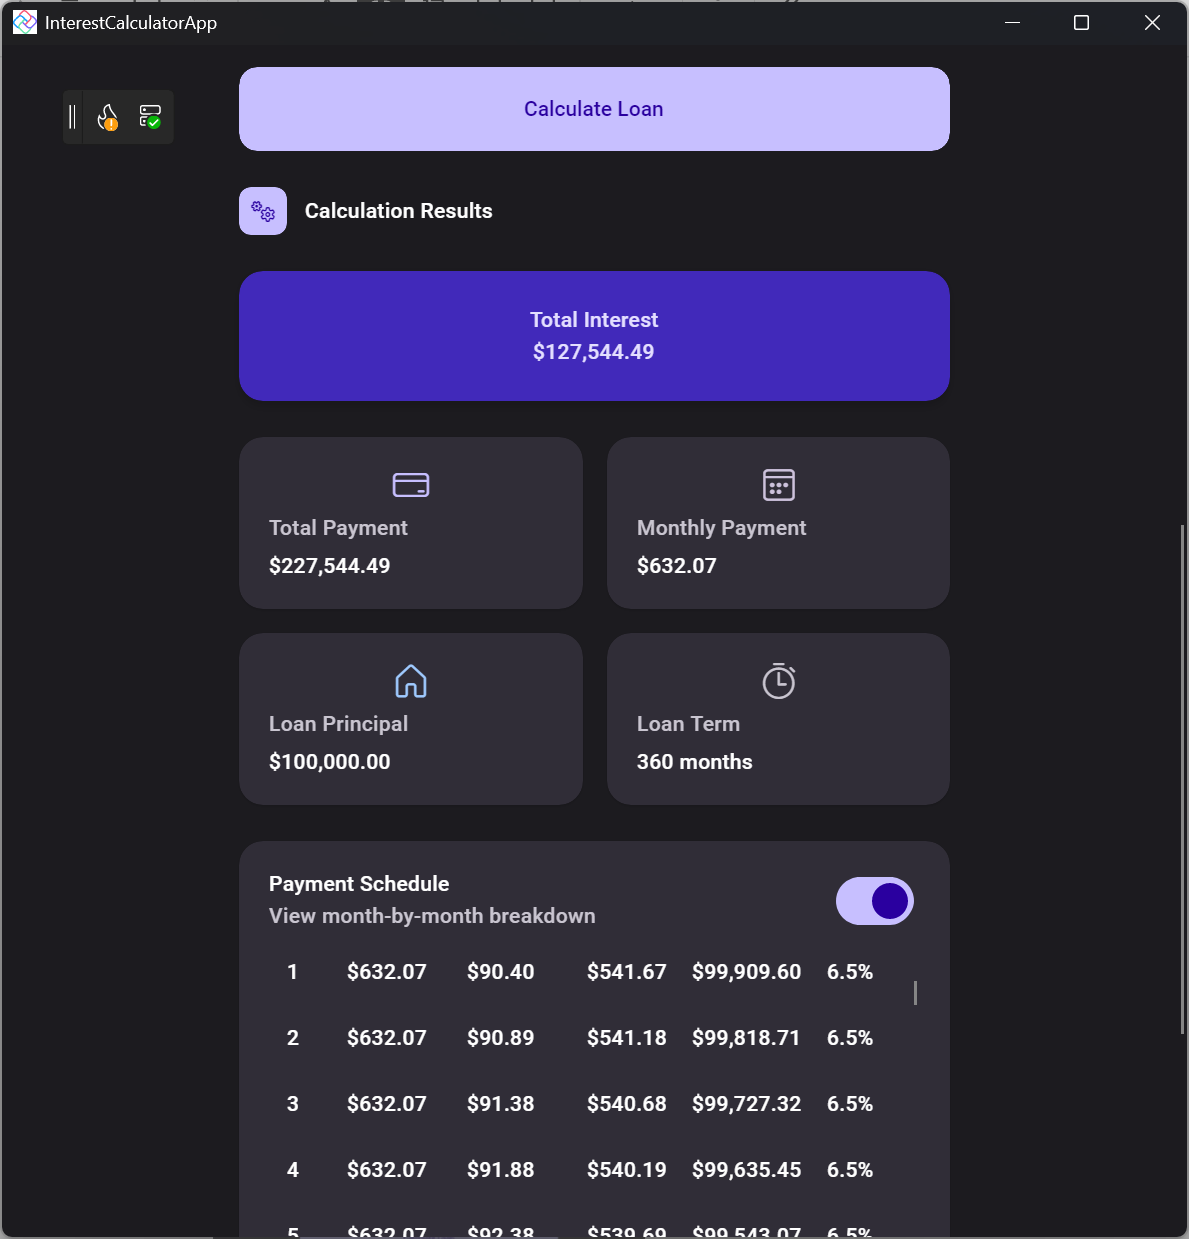Click the server connection status icon

pos(150,117)
